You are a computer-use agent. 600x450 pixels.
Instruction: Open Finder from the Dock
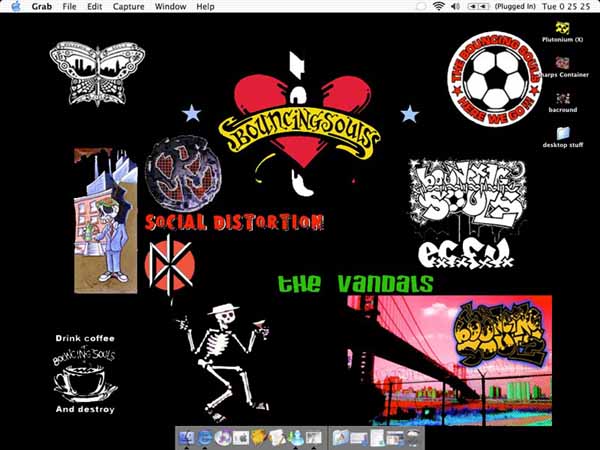tap(187, 438)
